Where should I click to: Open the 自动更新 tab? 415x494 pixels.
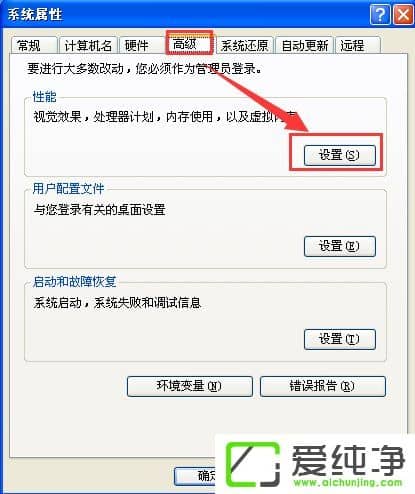(x=305, y=45)
